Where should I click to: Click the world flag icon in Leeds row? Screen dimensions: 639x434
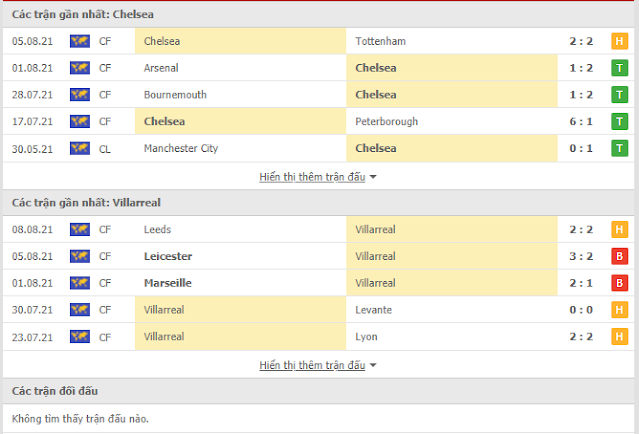[79, 229]
